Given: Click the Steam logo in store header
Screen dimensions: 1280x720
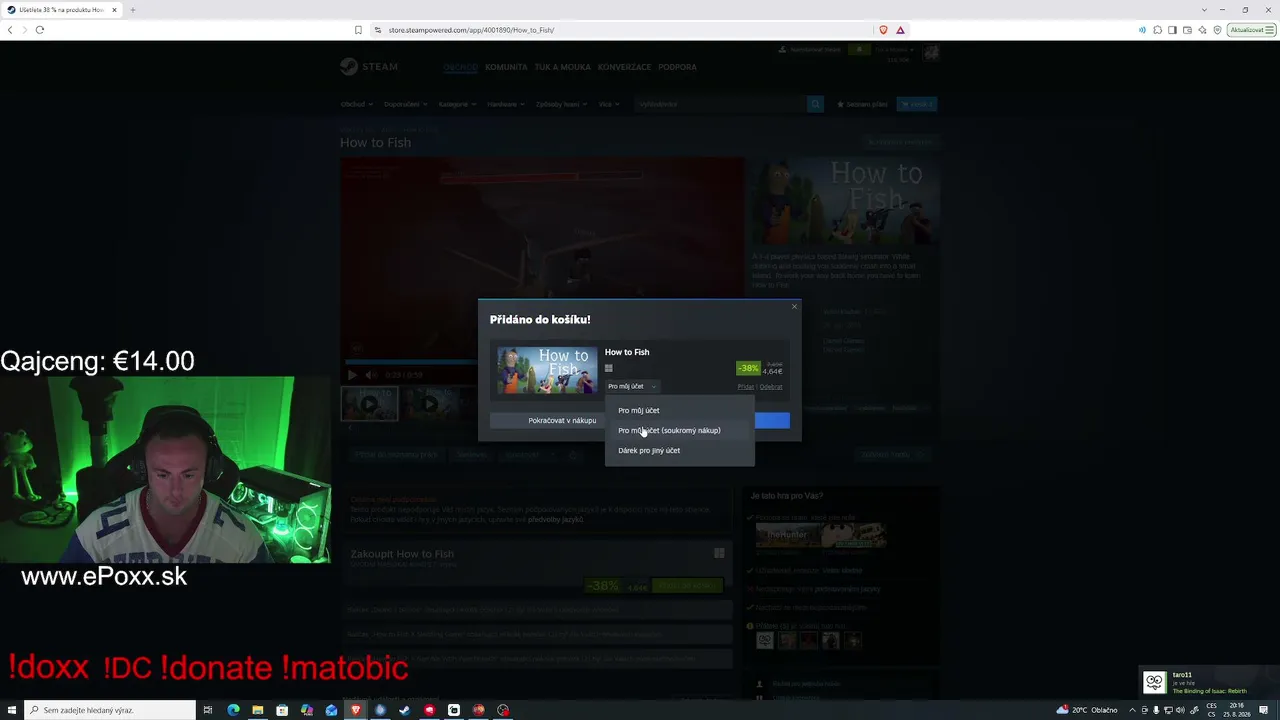Looking at the screenshot, I should [369, 67].
